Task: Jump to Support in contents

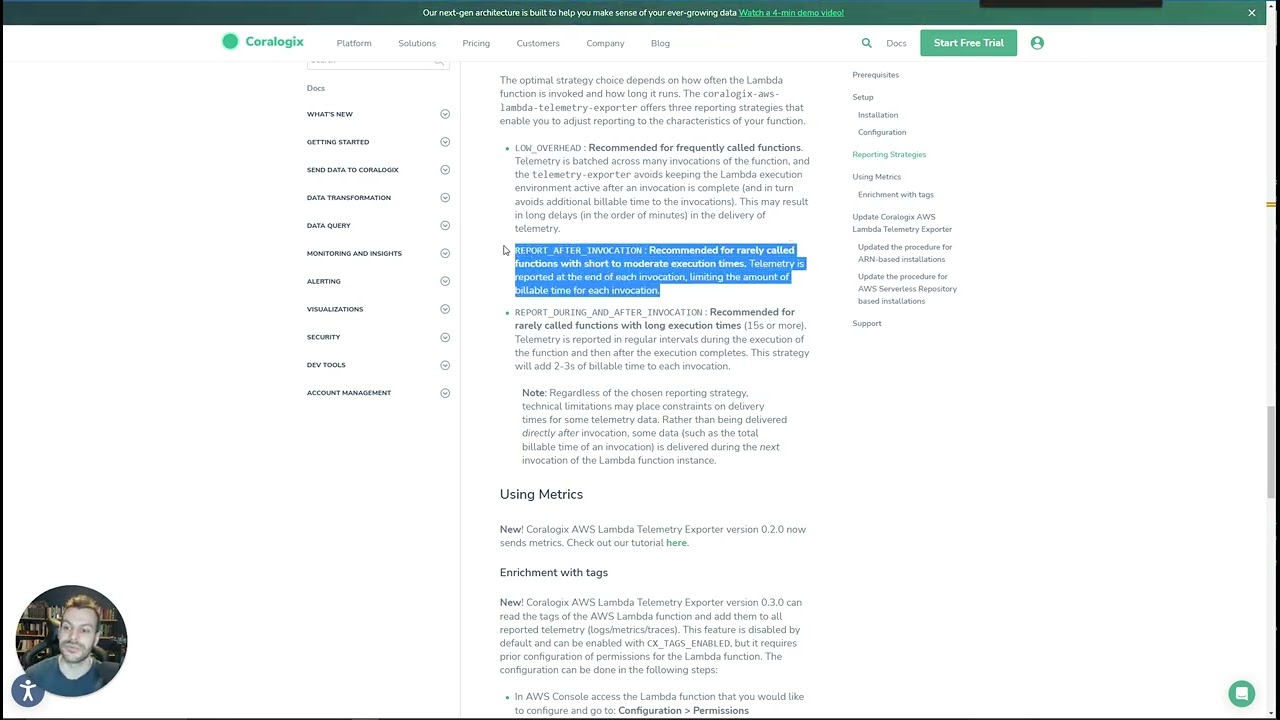Action: point(867,324)
